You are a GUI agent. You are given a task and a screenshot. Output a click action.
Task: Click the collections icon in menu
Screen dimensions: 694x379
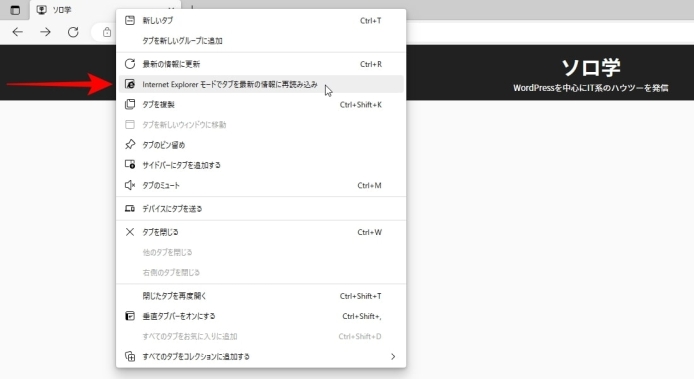pos(130,356)
